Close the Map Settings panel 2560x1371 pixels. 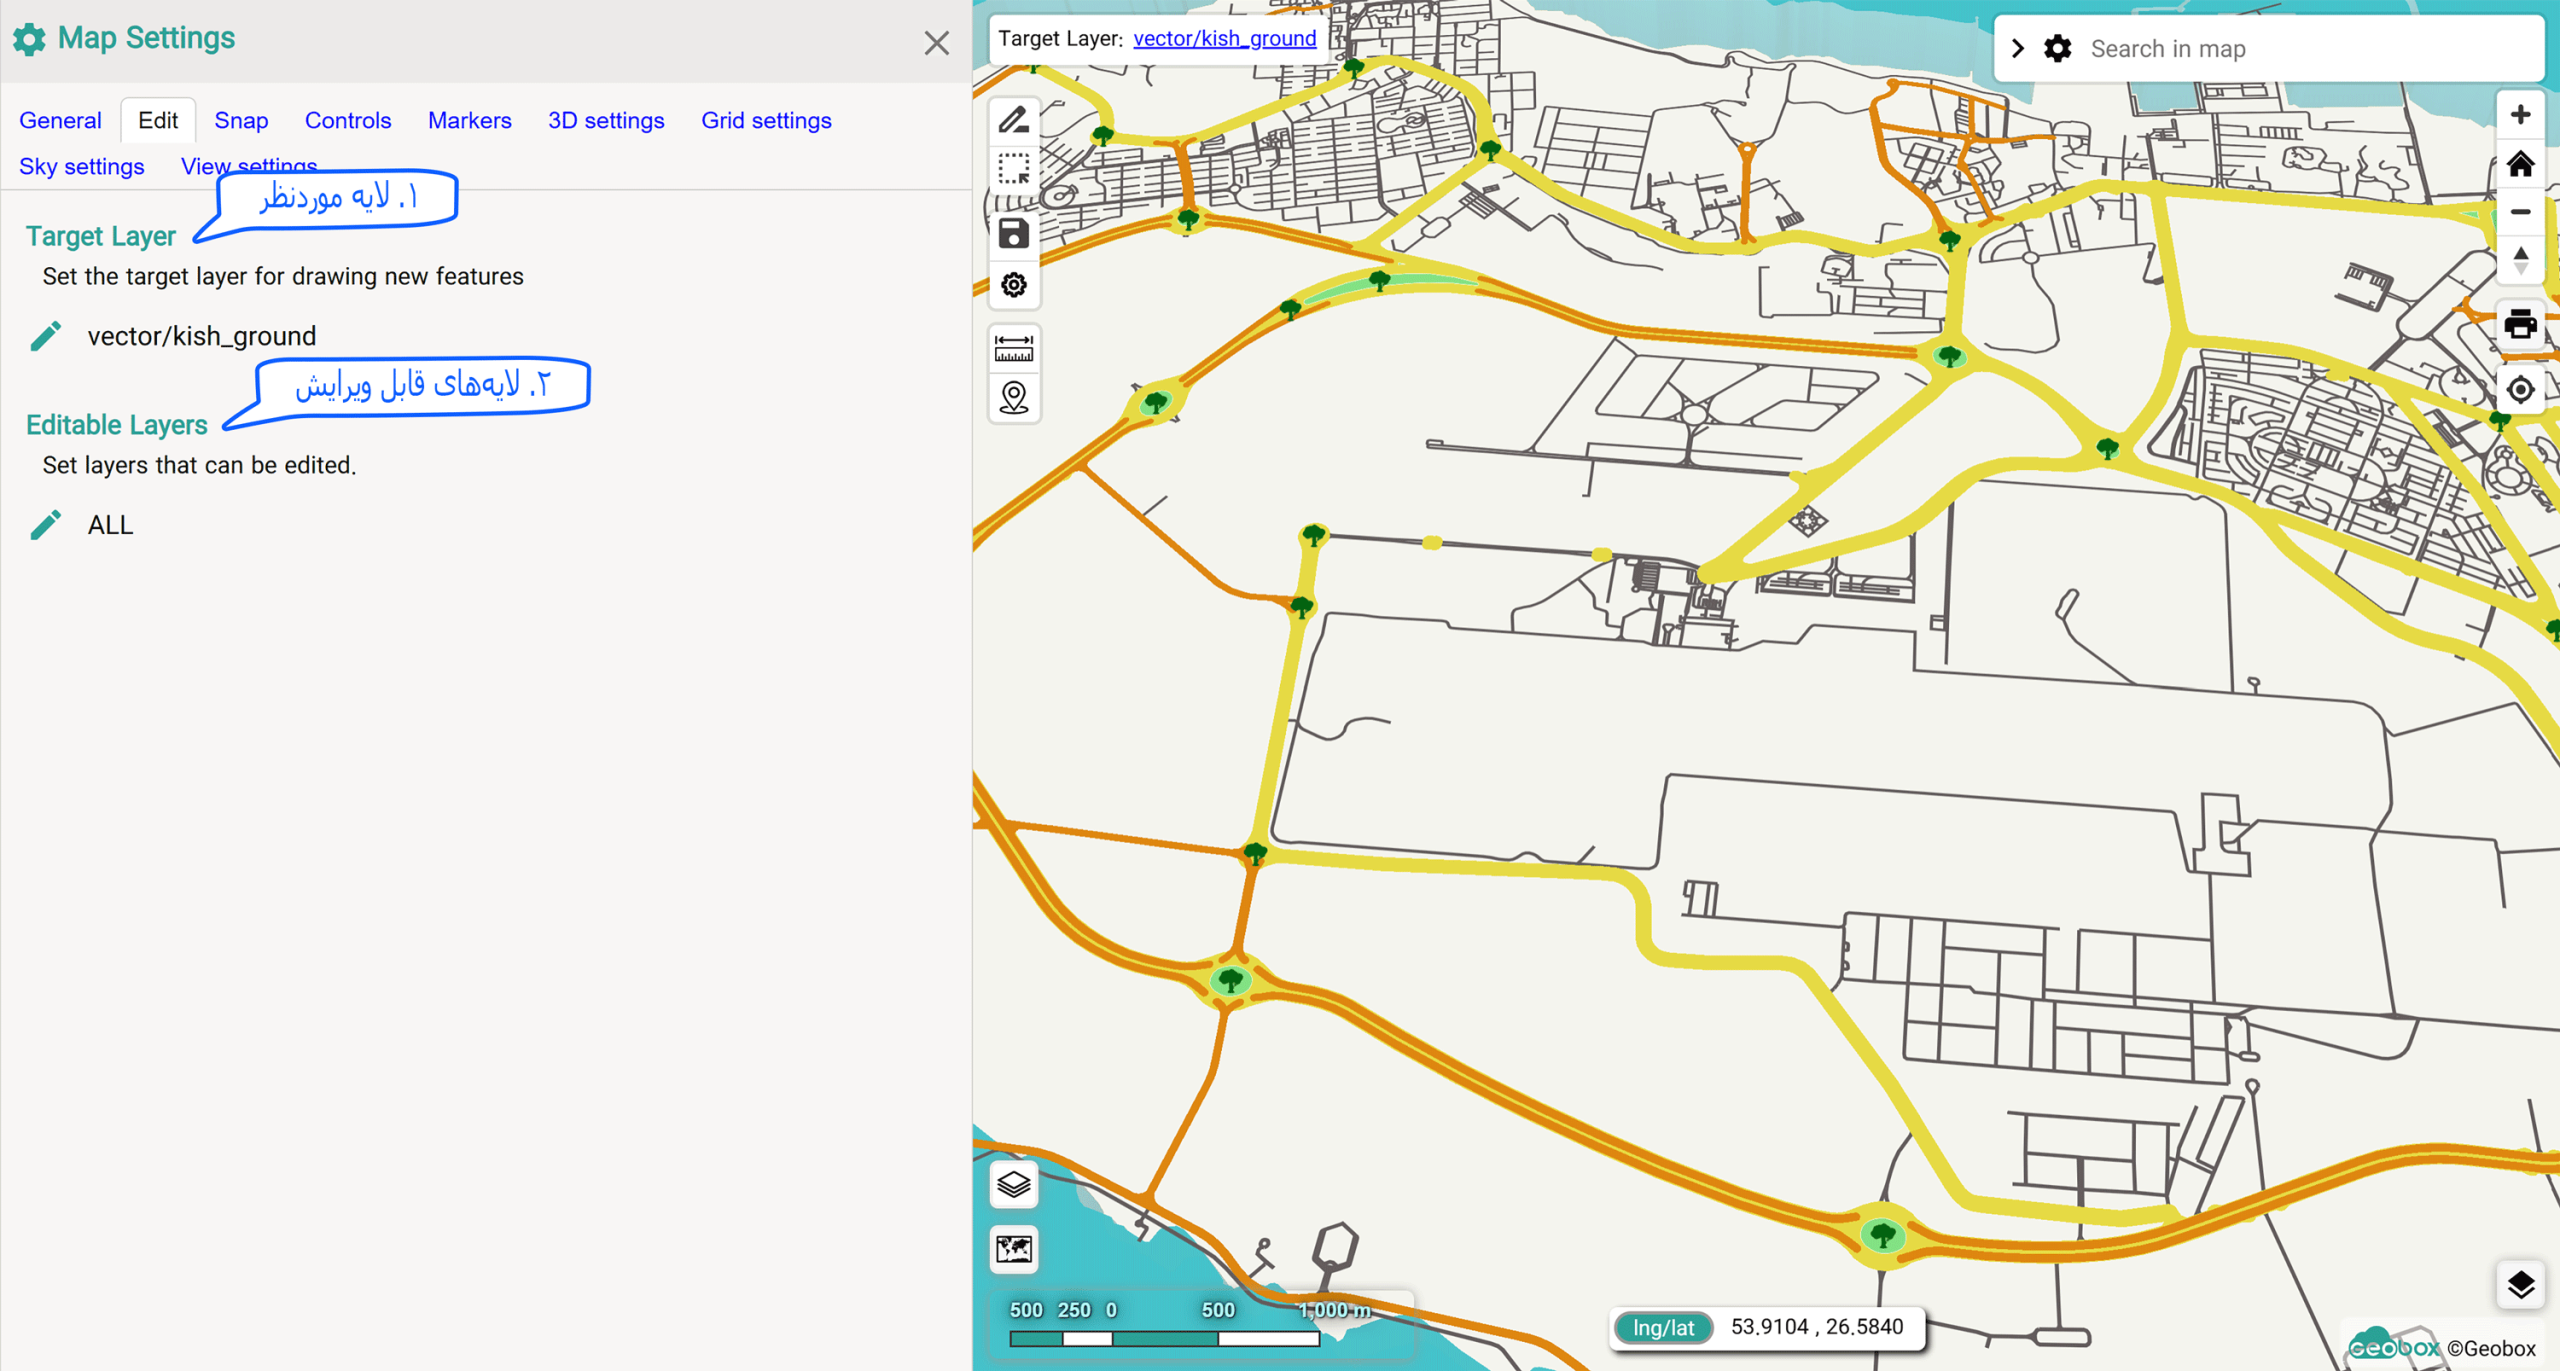pos(936,43)
